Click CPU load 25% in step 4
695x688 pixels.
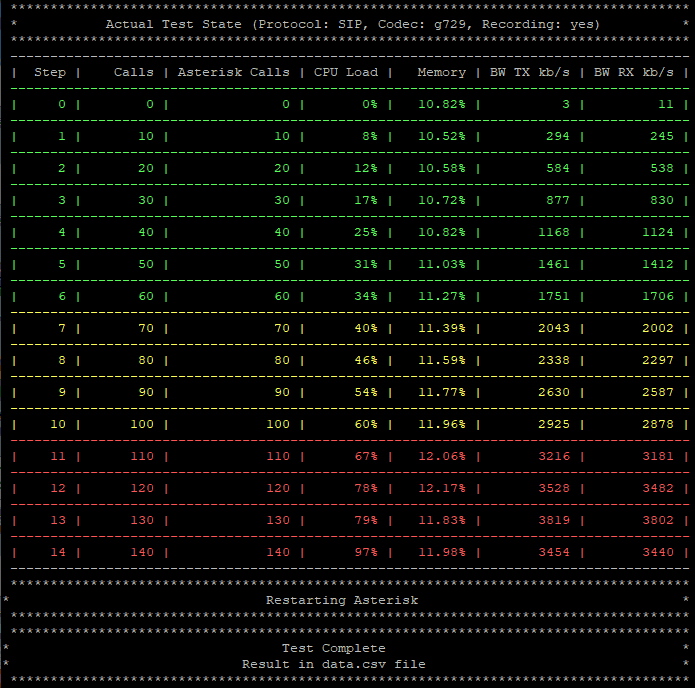point(366,232)
